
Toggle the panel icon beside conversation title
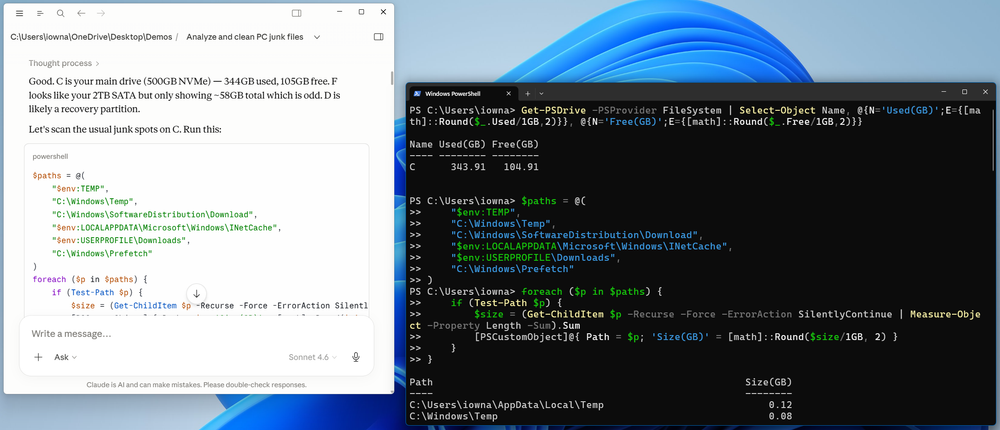click(378, 37)
